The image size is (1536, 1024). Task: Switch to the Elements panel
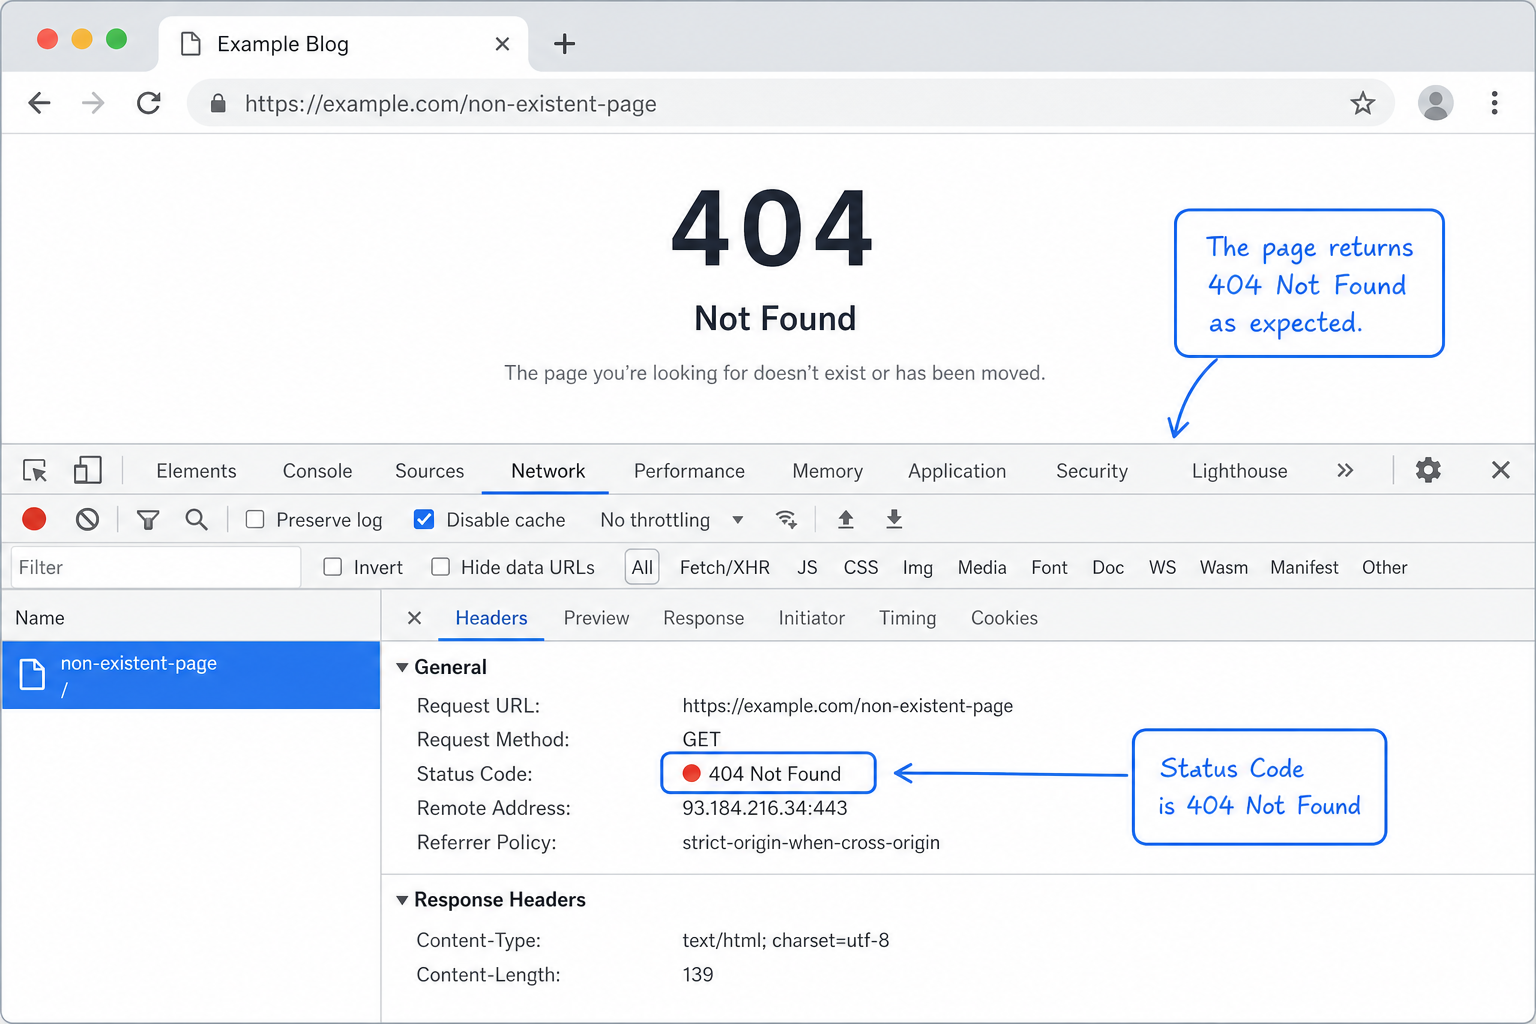[196, 471]
